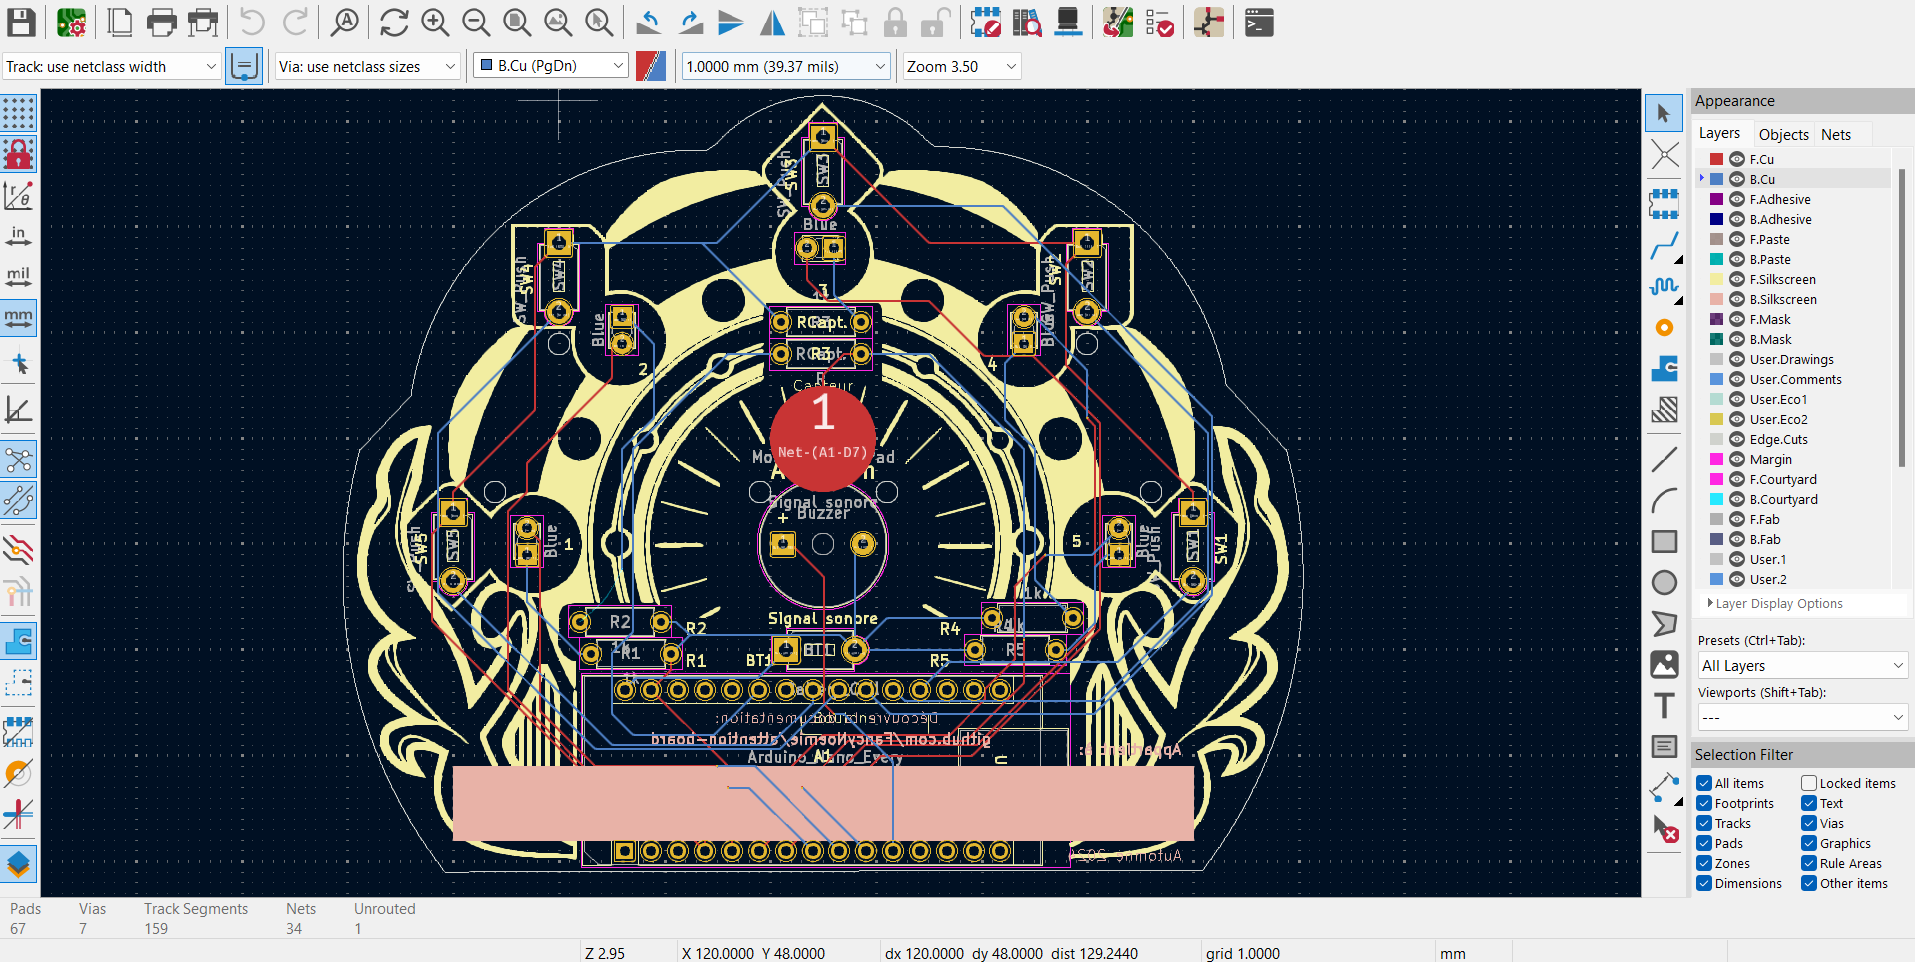The width and height of the screenshot is (1915, 962).
Task: Expand Layer Display Options
Action: point(1778,604)
